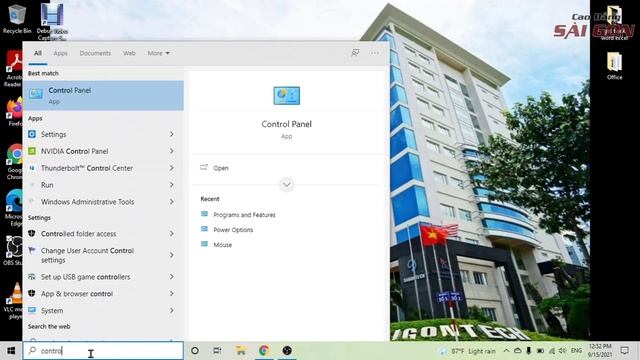Open OBS Studio from the taskbar

click(x=287, y=351)
